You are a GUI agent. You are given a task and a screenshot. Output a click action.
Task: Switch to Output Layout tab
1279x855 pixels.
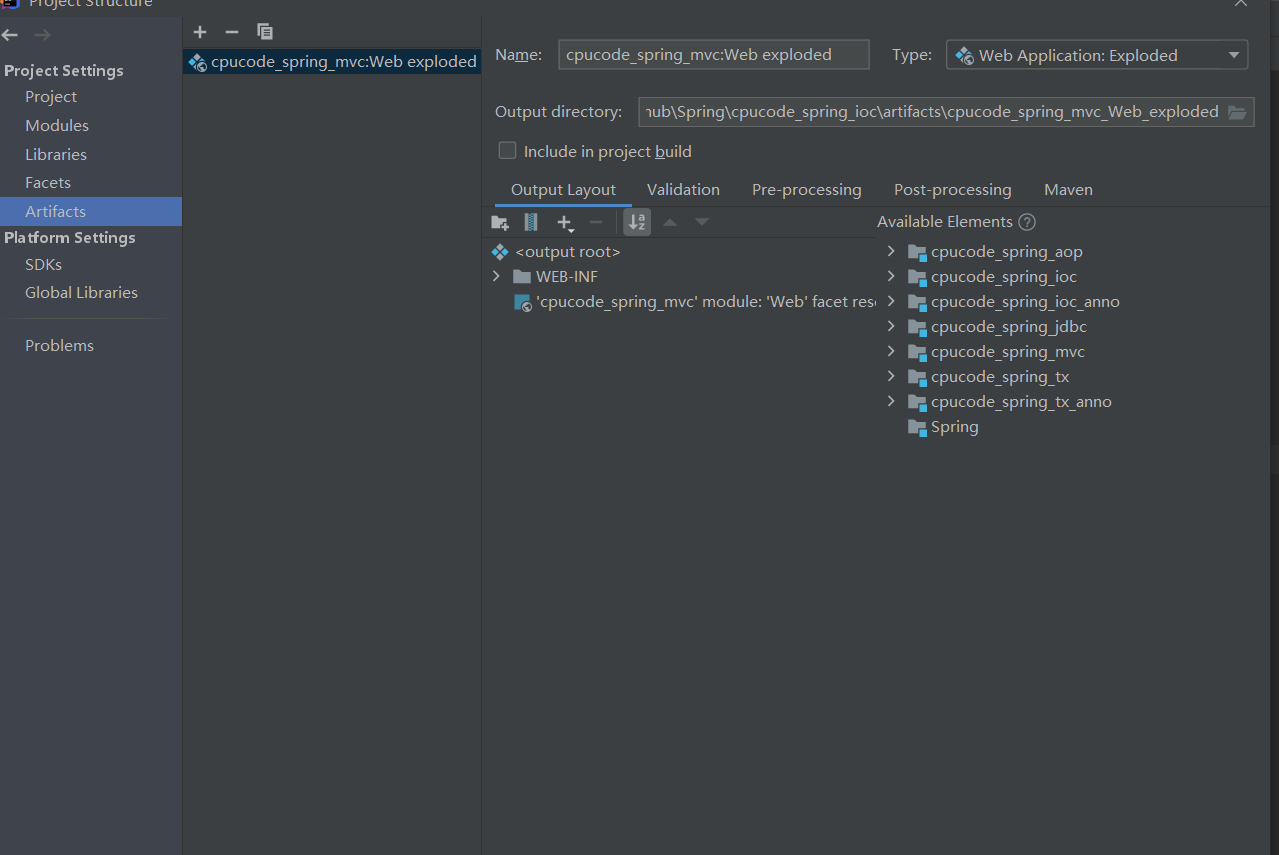pyautogui.click(x=563, y=190)
